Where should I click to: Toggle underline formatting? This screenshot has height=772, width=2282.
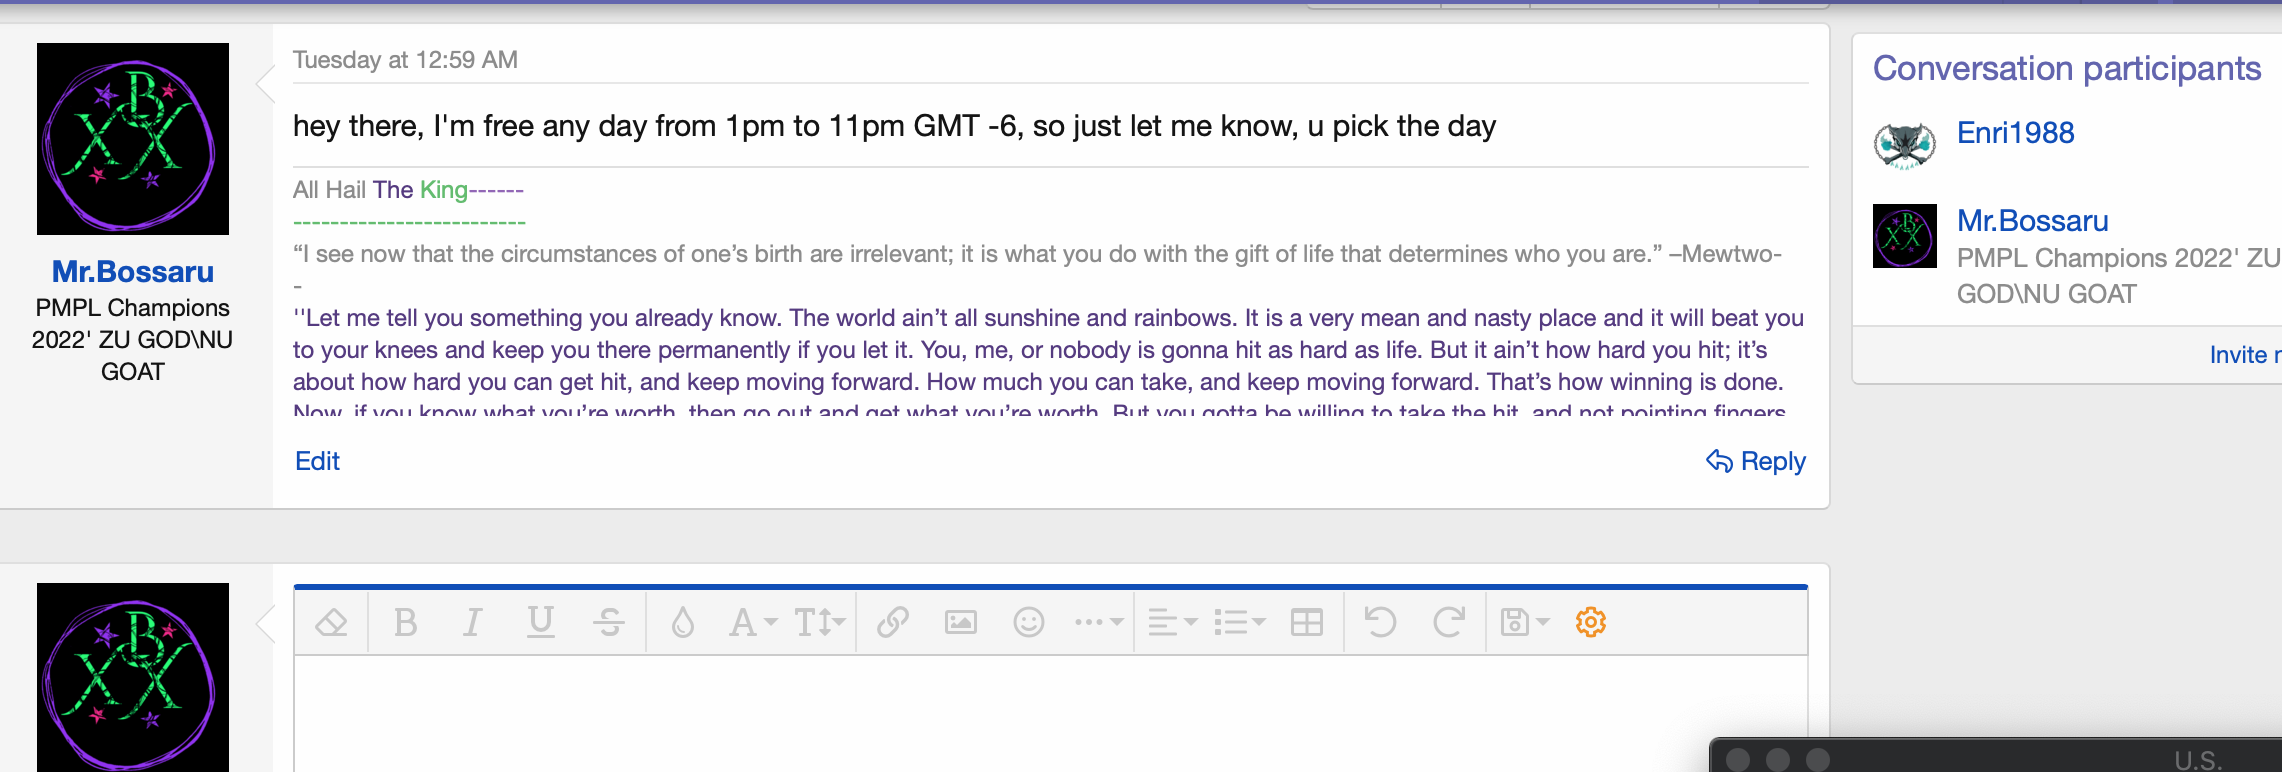(540, 623)
